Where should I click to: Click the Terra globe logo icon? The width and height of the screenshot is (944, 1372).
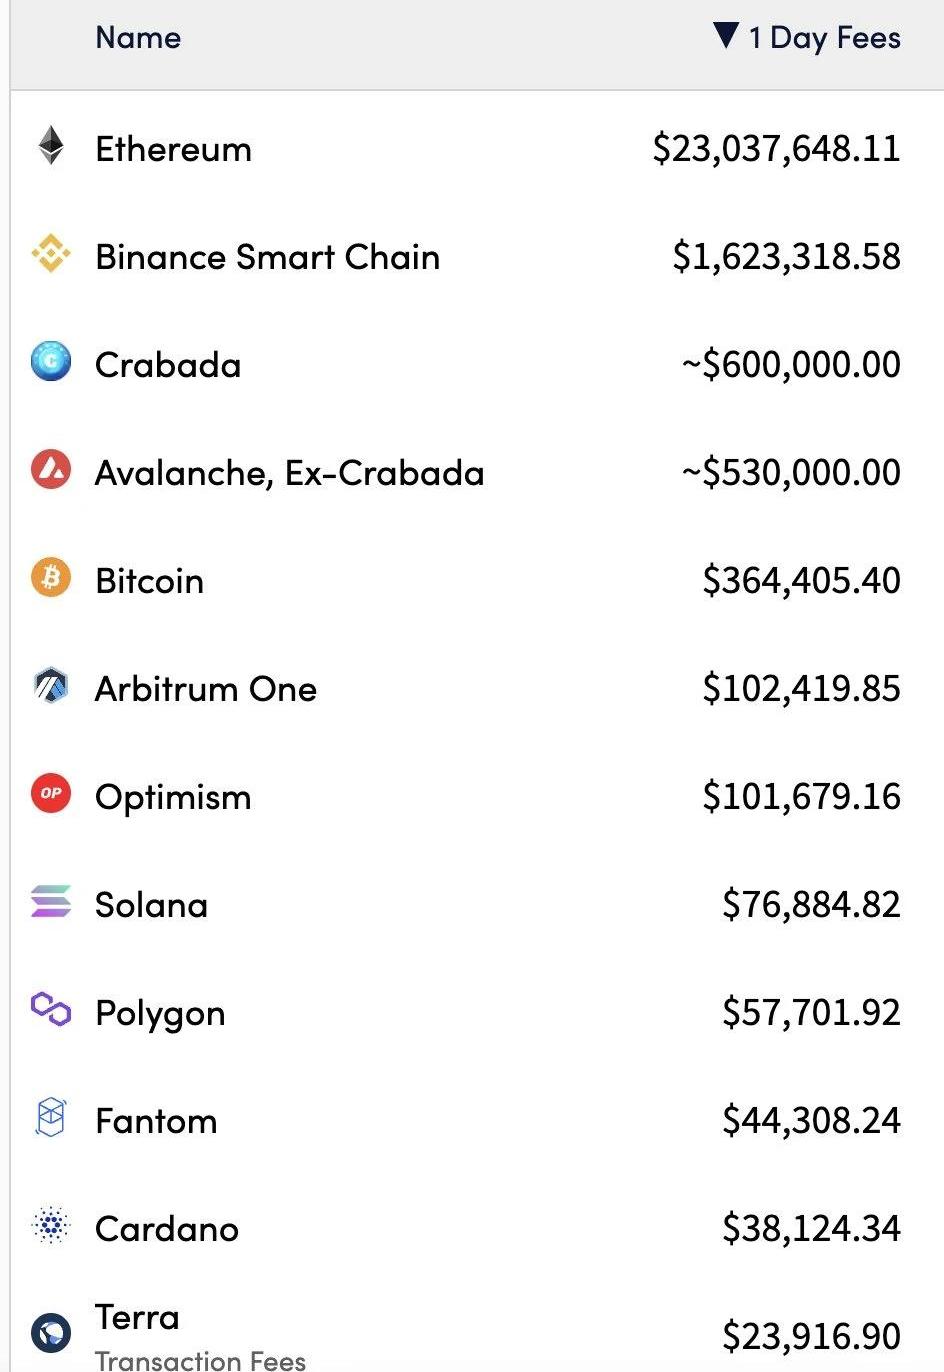[51, 1333]
